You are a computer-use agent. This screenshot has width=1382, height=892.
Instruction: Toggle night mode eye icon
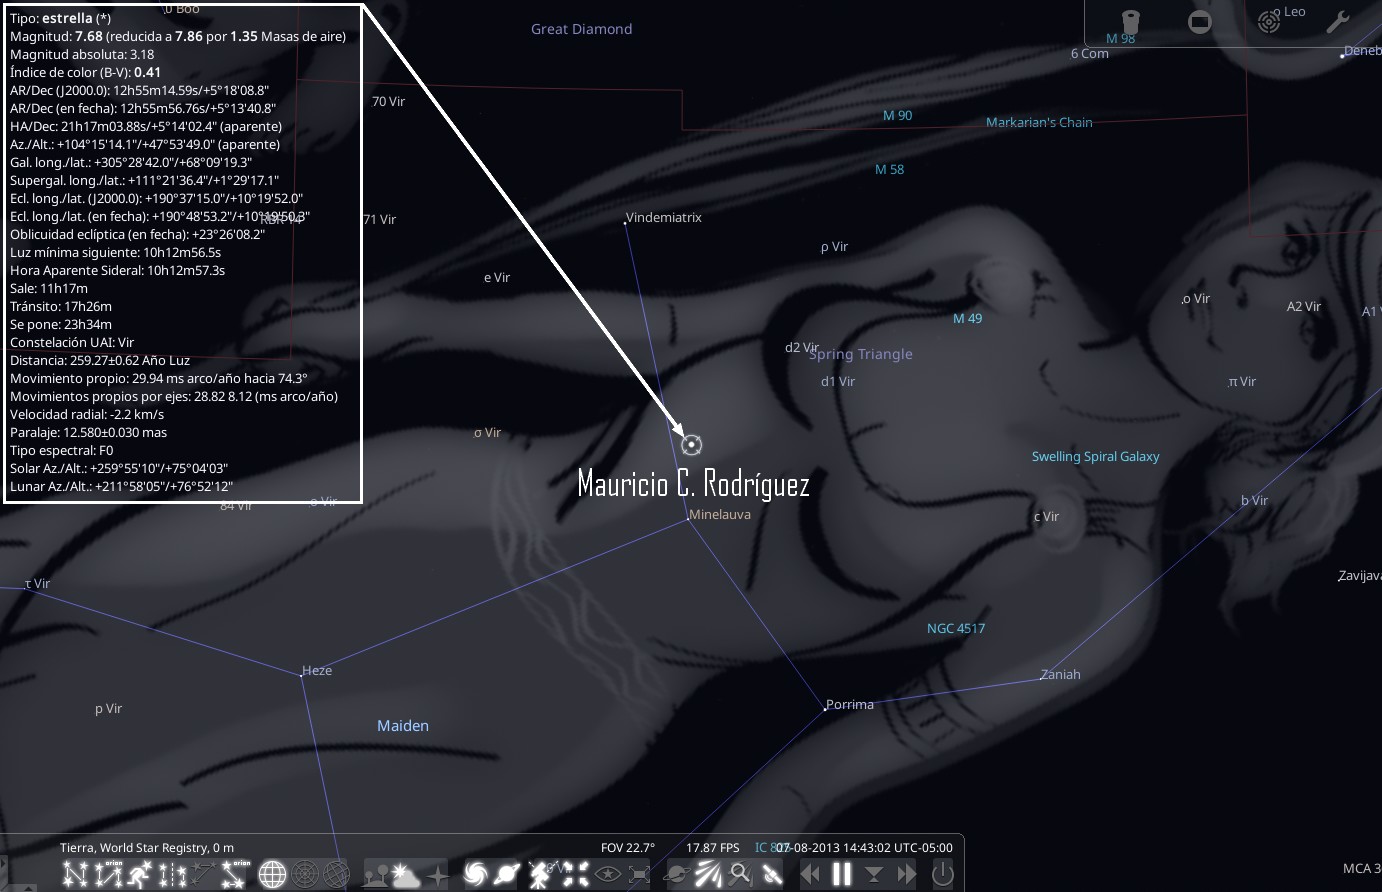(608, 875)
